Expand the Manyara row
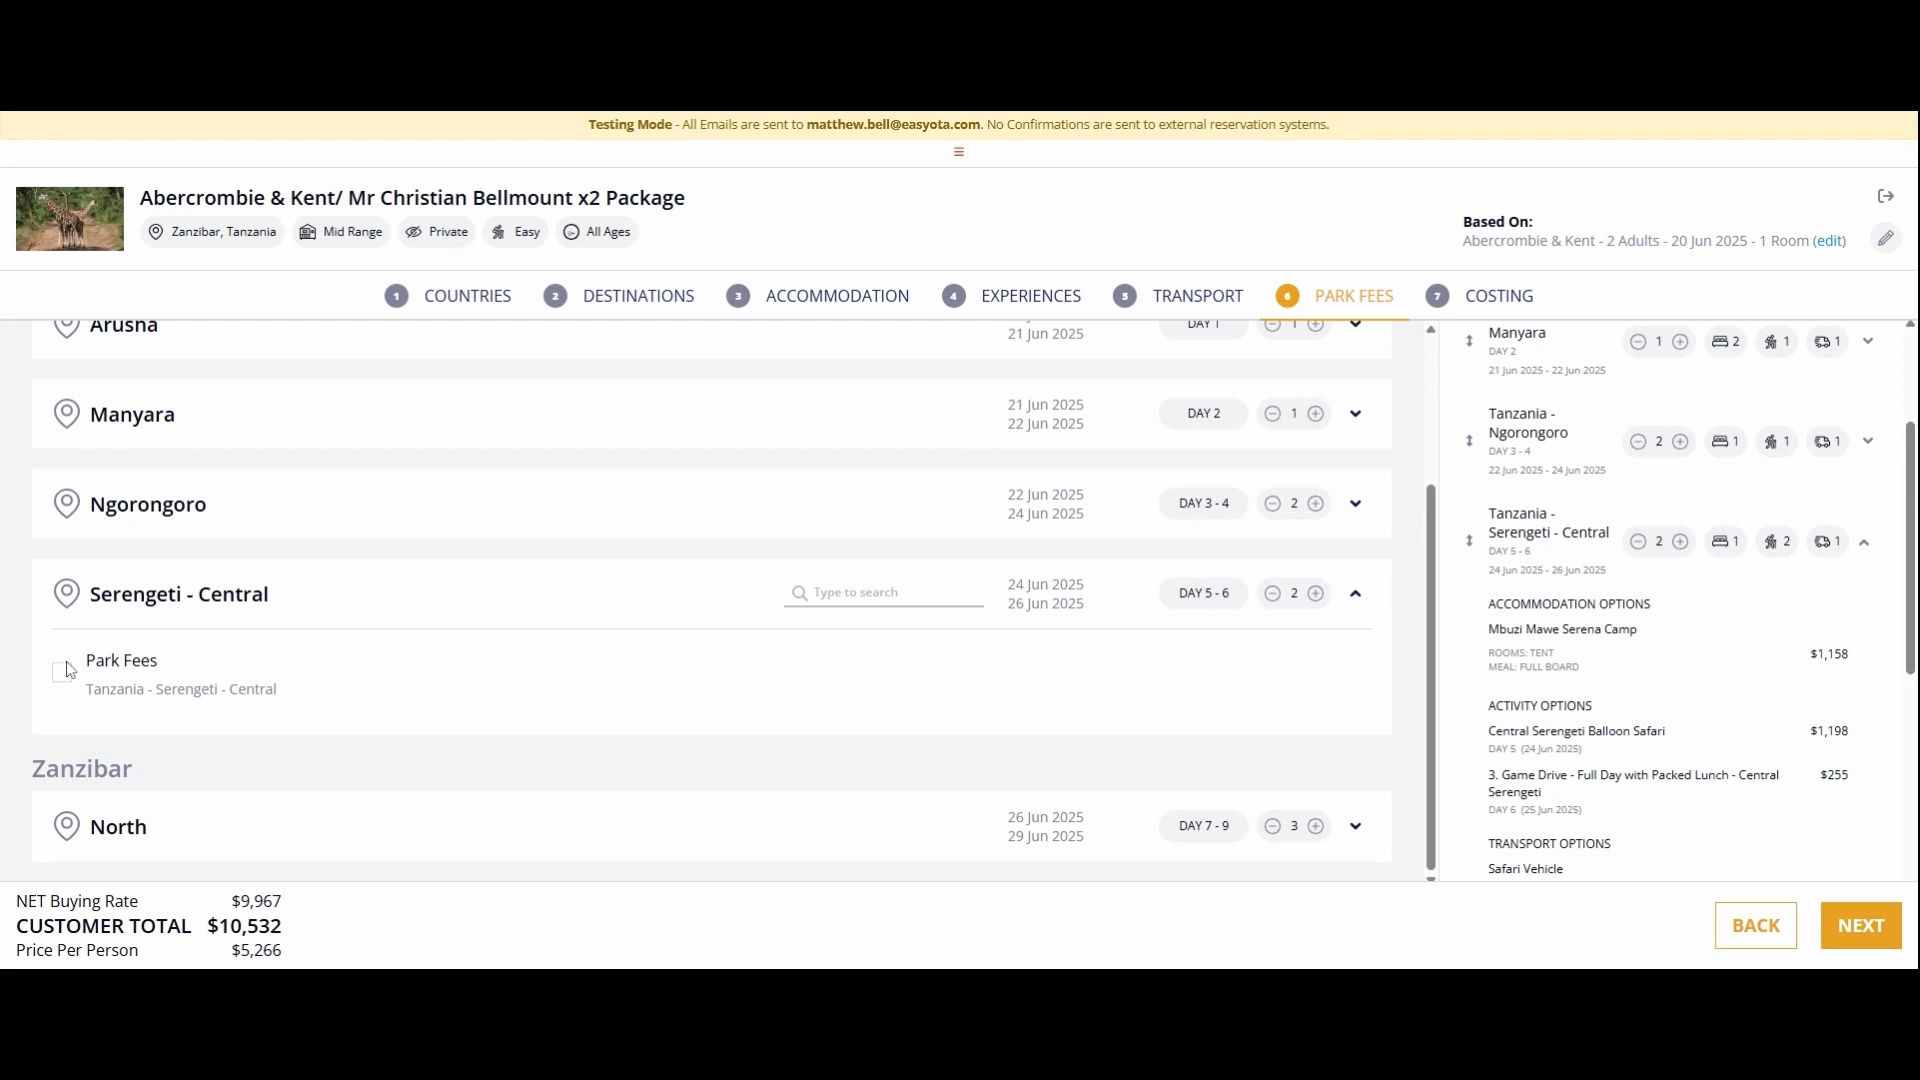The height and width of the screenshot is (1080, 1920). click(x=1355, y=414)
